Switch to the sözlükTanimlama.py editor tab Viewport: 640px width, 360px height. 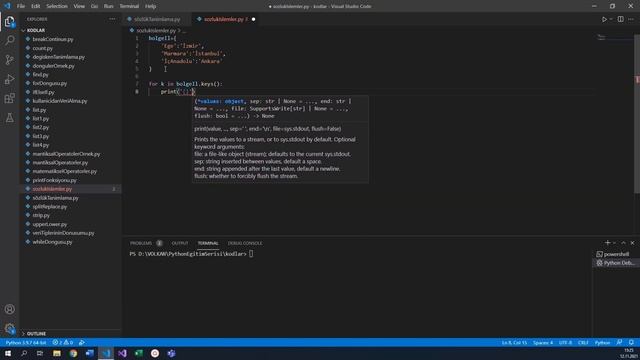coord(157,19)
